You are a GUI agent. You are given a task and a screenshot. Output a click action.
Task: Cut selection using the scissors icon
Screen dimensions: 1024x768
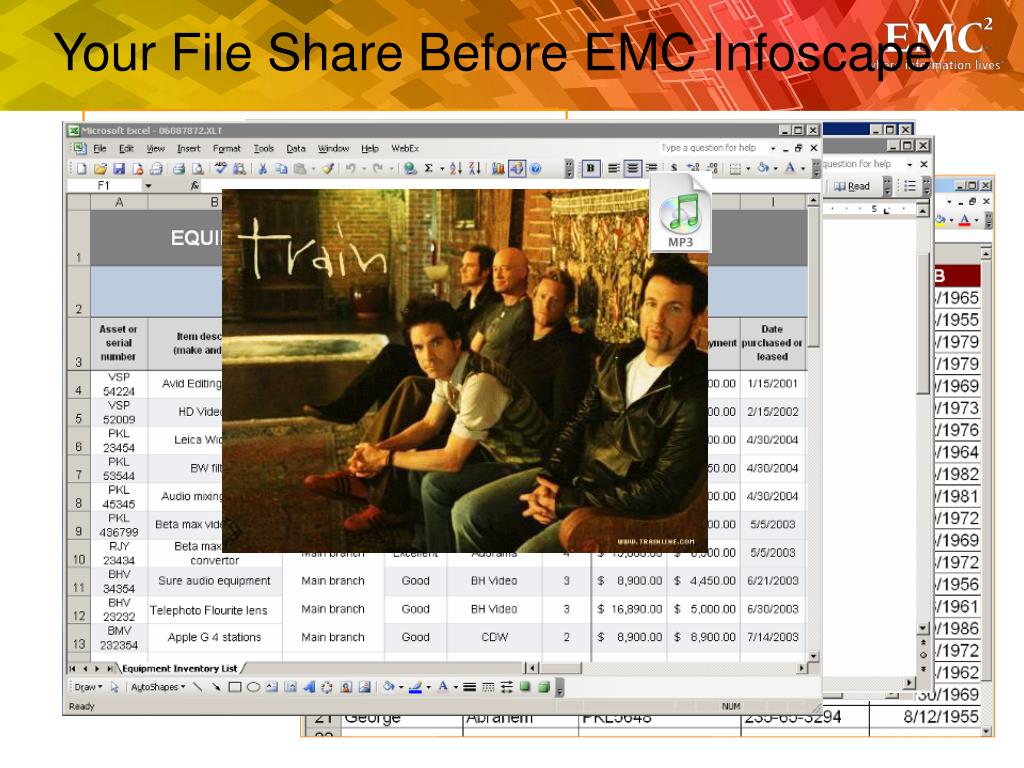(263, 168)
